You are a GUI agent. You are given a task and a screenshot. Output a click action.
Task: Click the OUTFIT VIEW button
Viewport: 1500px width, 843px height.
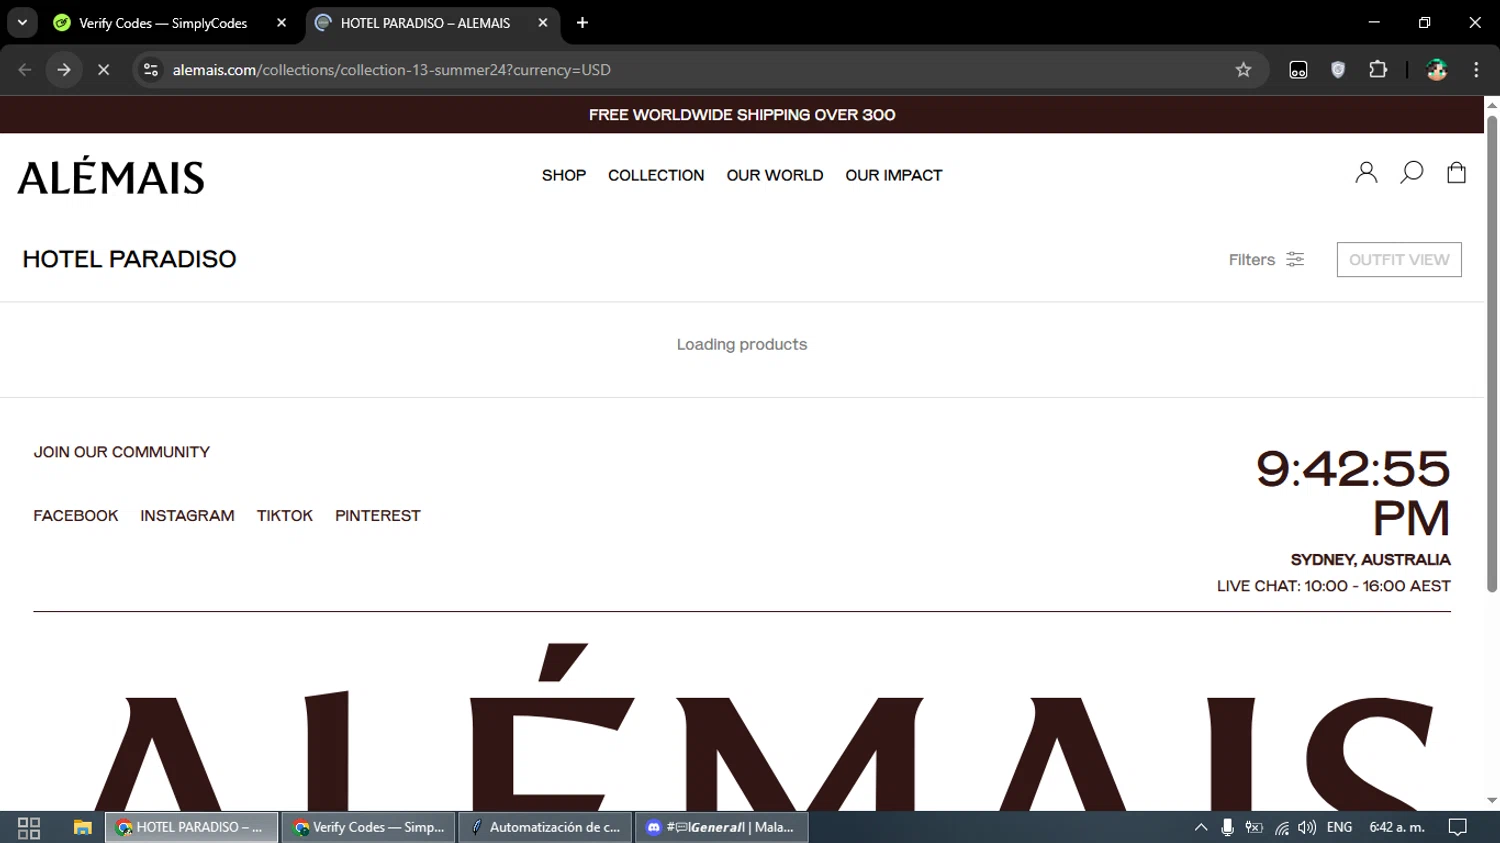tap(1399, 260)
